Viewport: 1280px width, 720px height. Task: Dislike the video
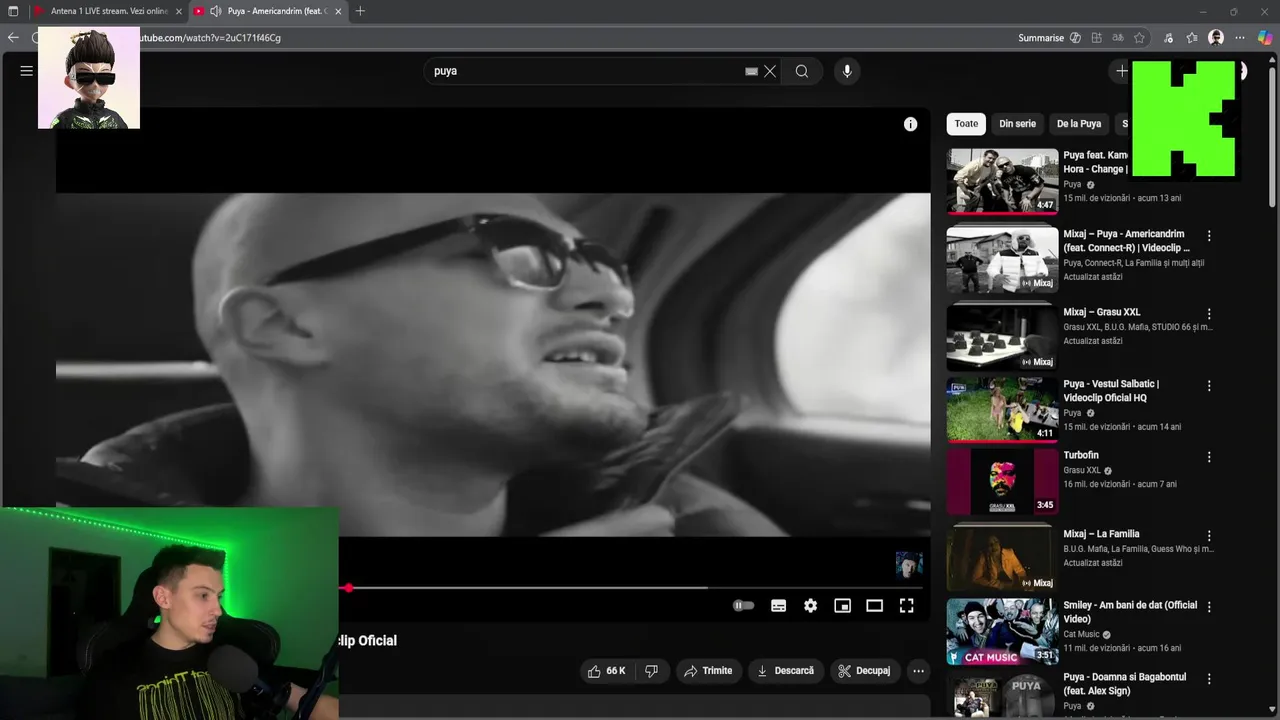[652, 671]
